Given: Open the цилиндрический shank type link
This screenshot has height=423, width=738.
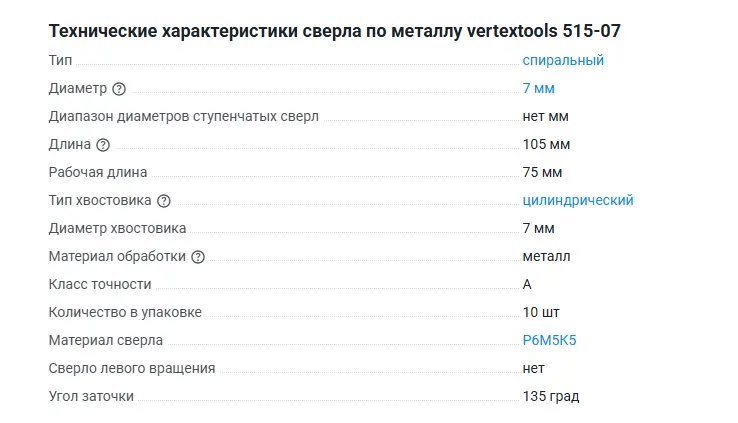Looking at the screenshot, I should 578,200.
